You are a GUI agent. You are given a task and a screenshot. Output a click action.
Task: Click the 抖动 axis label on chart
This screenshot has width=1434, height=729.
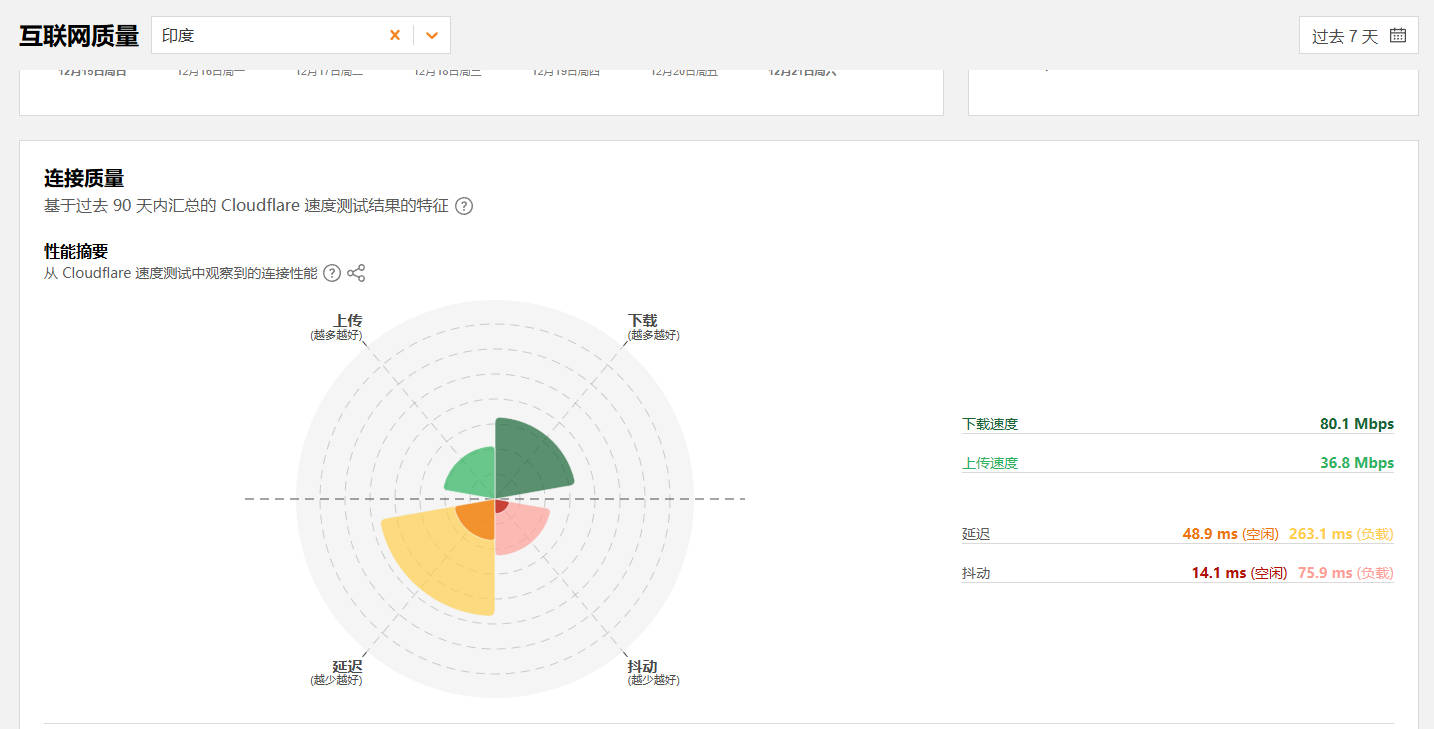point(642,666)
